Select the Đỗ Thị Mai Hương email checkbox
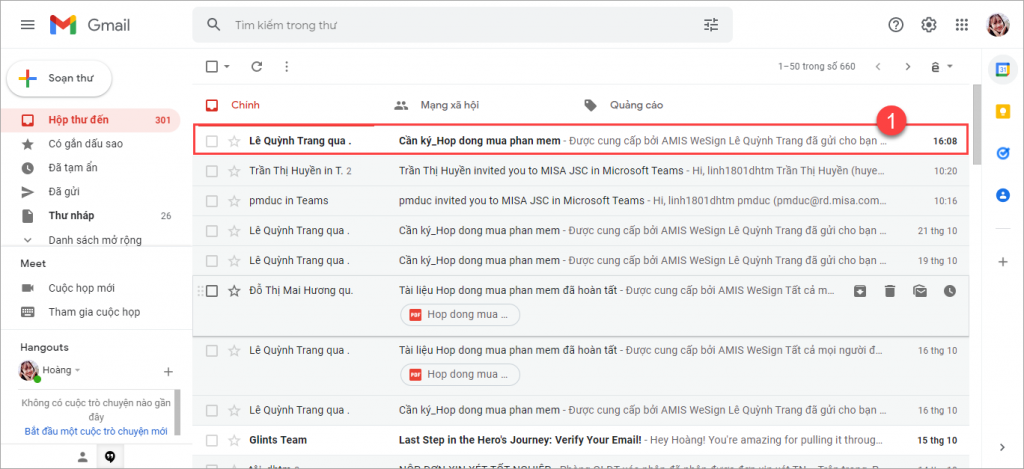 click(212, 291)
